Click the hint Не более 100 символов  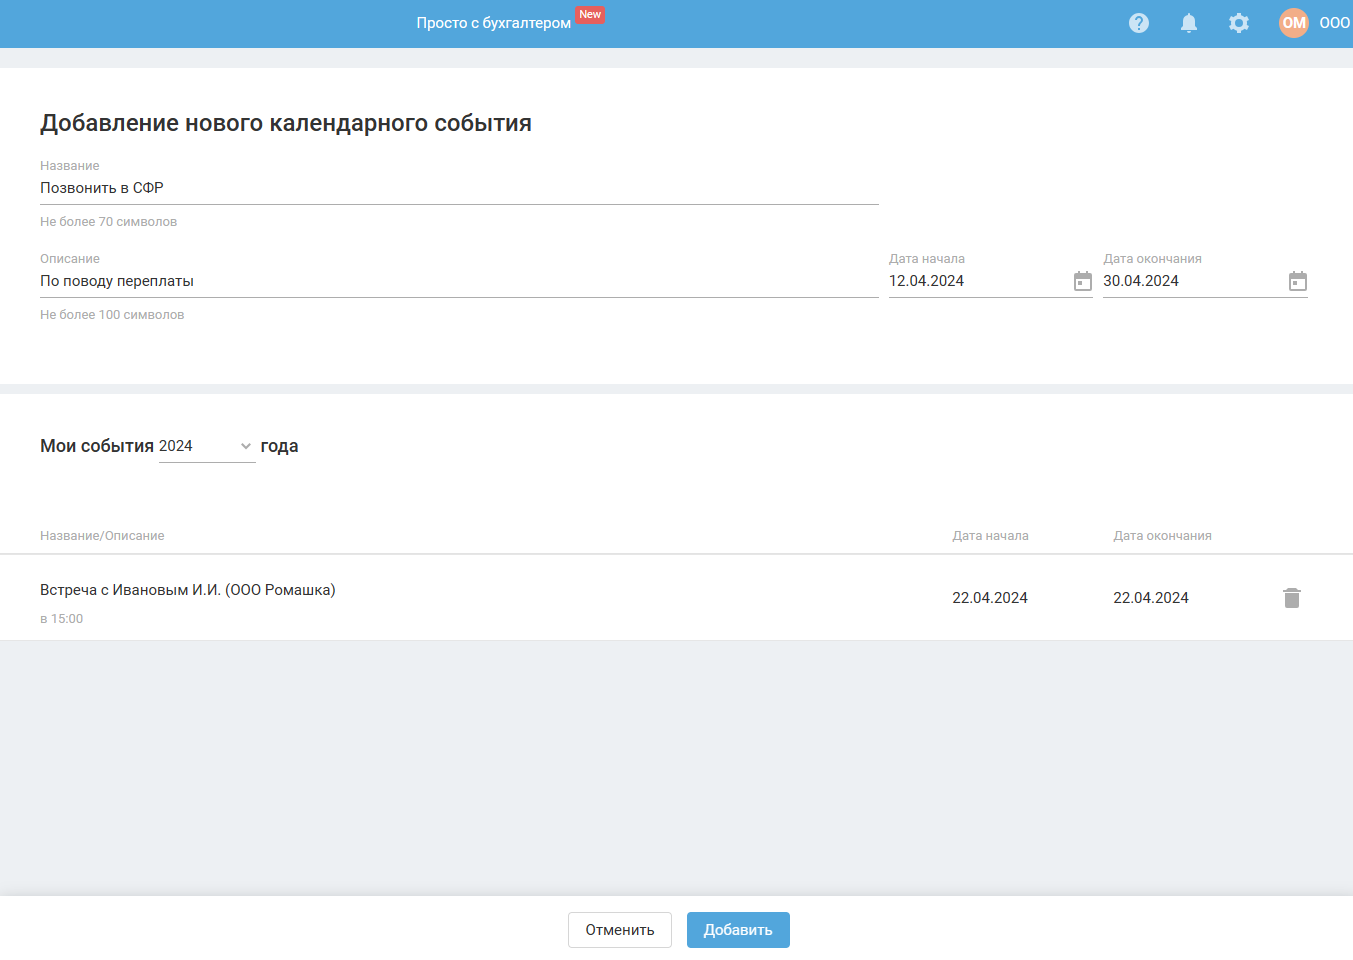click(112, 315)
